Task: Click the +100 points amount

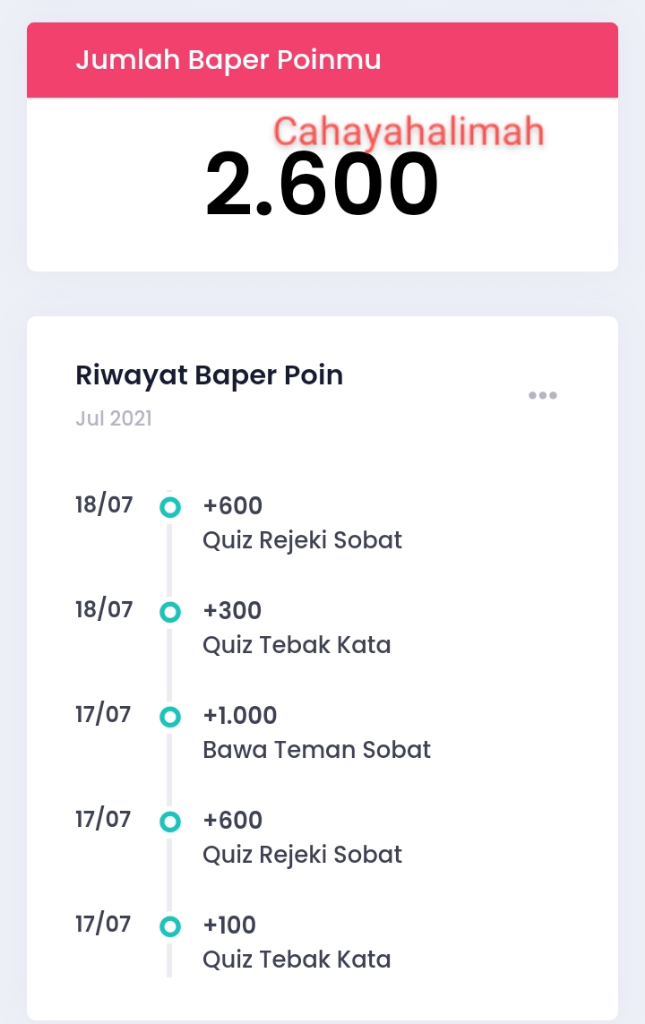Action: (229, 925)
